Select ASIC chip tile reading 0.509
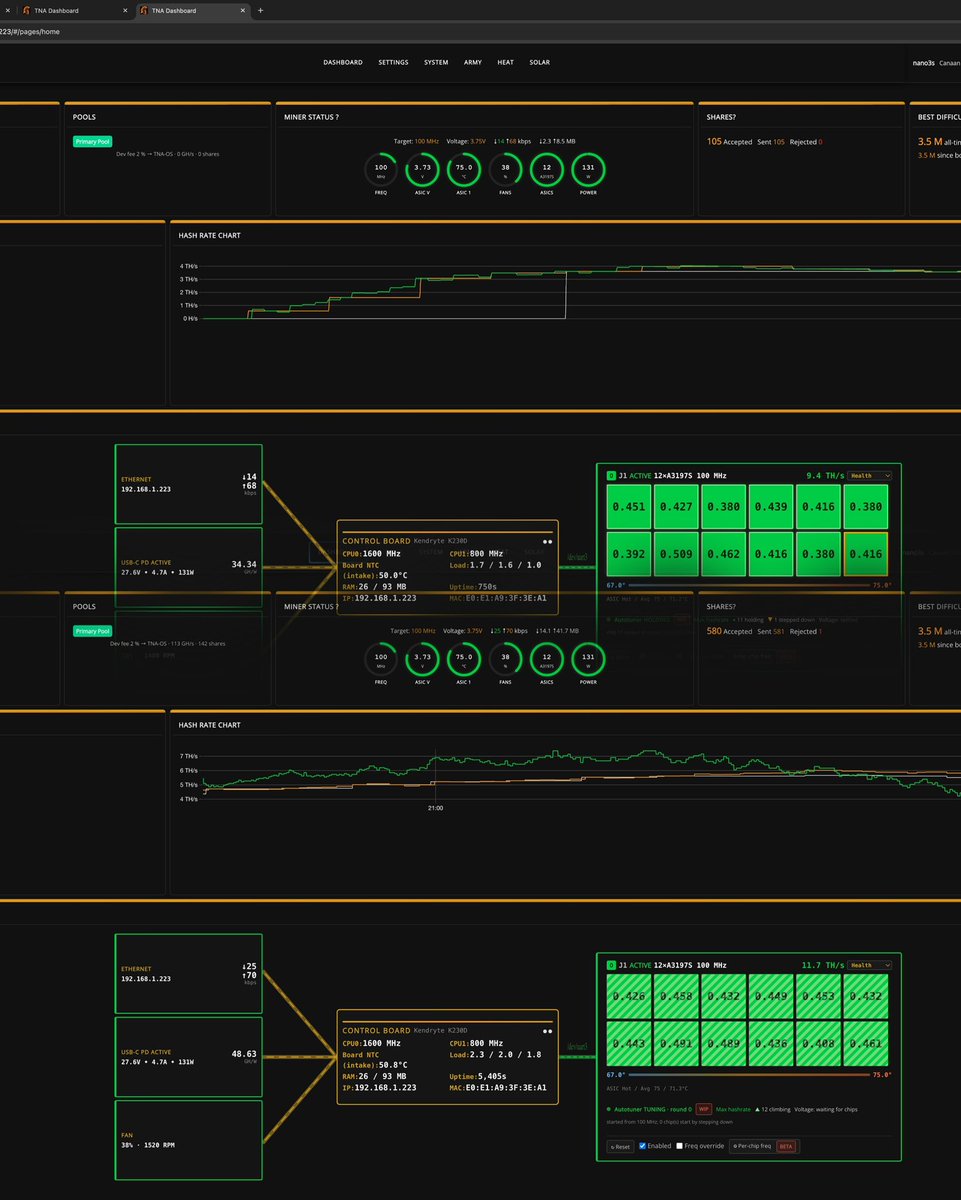The height and width of the screenshot is (1200, 961). tap(676, 554)
